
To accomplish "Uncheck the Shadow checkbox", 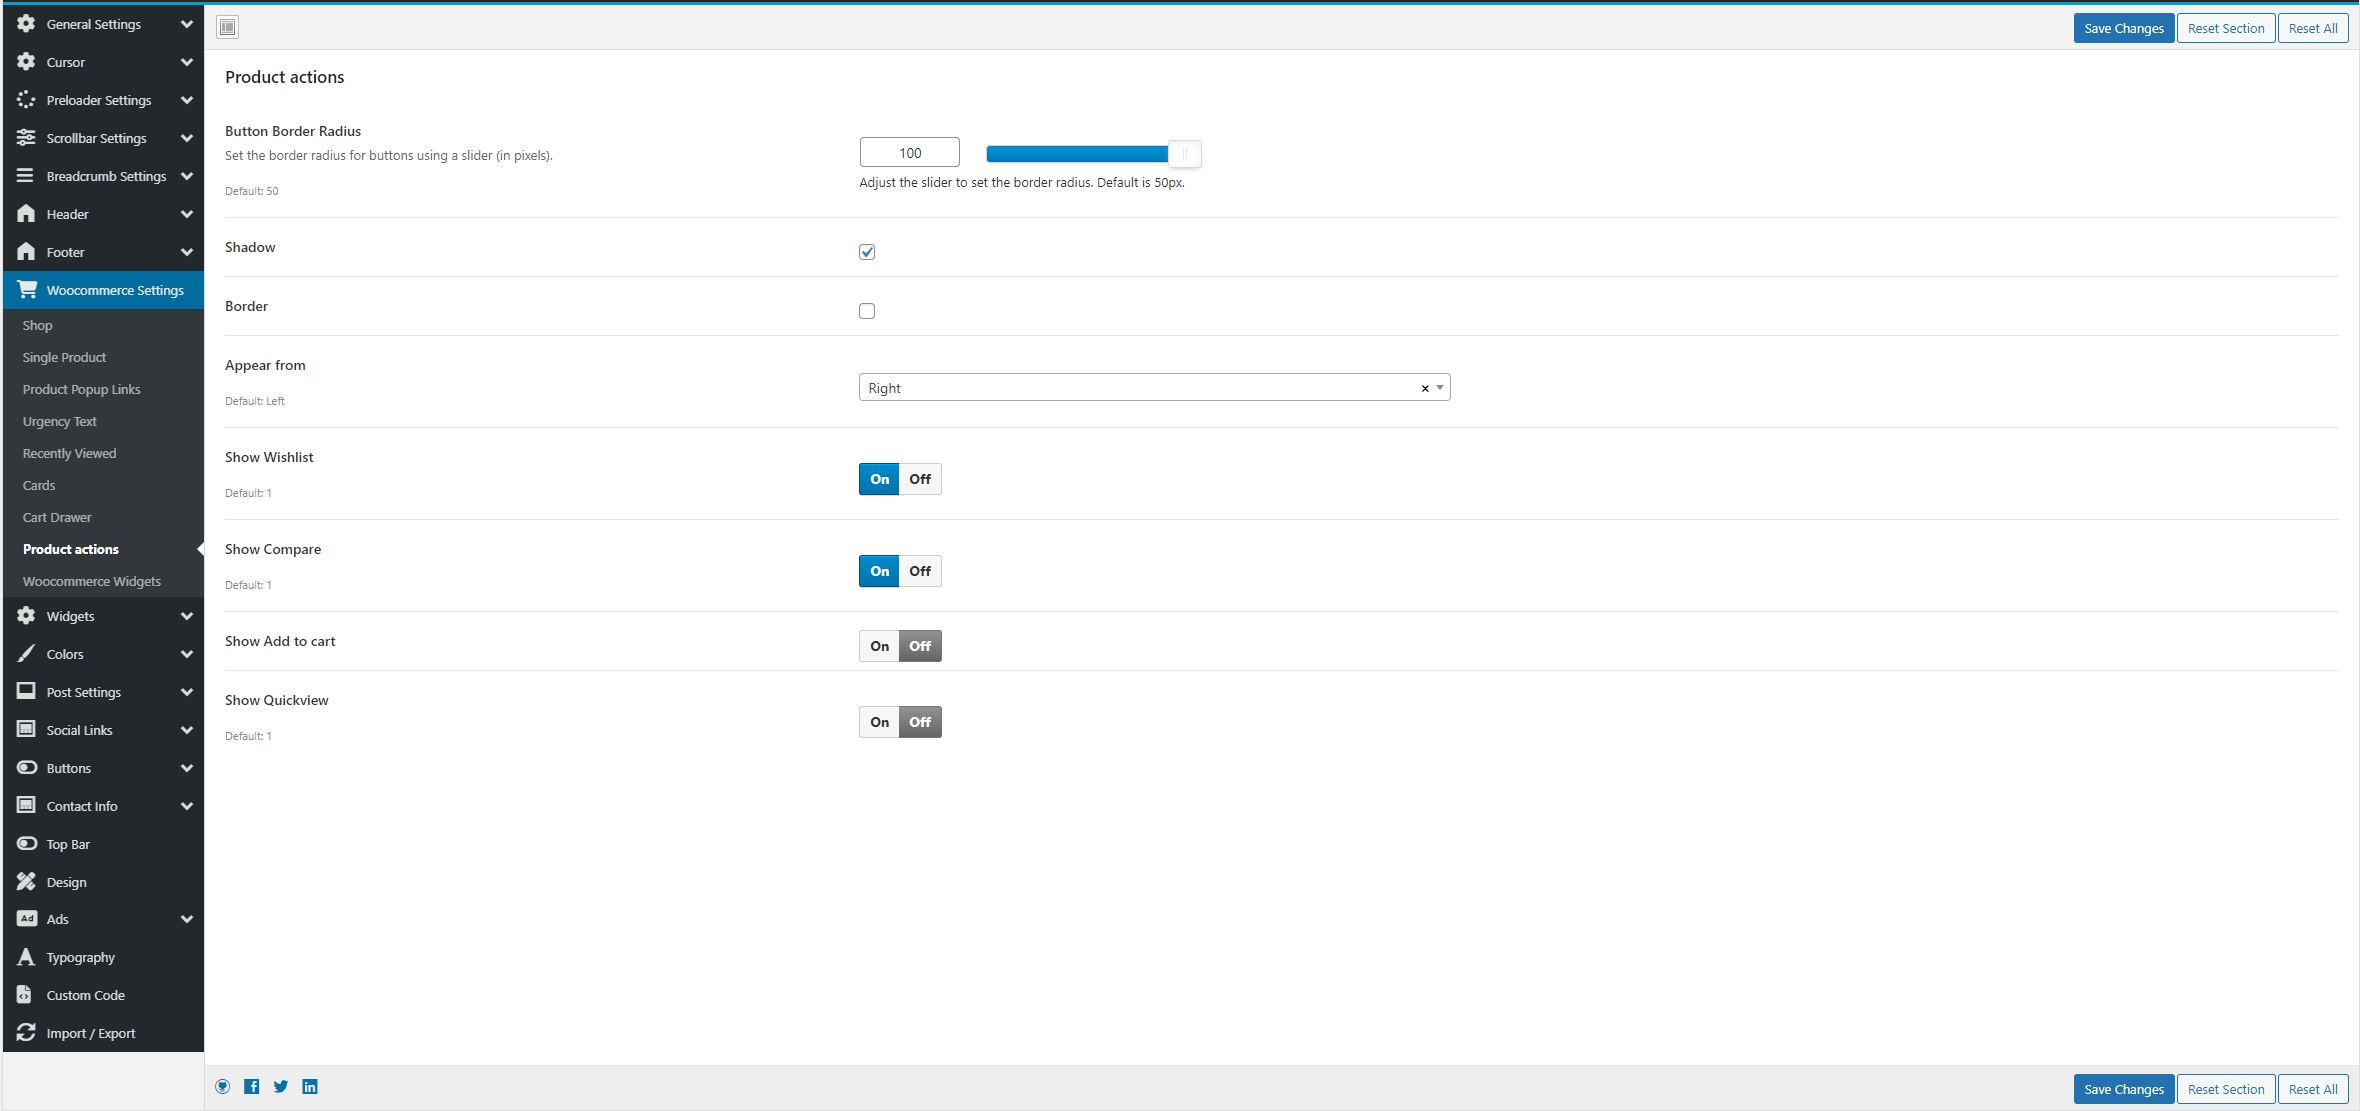I will point(867,252).
